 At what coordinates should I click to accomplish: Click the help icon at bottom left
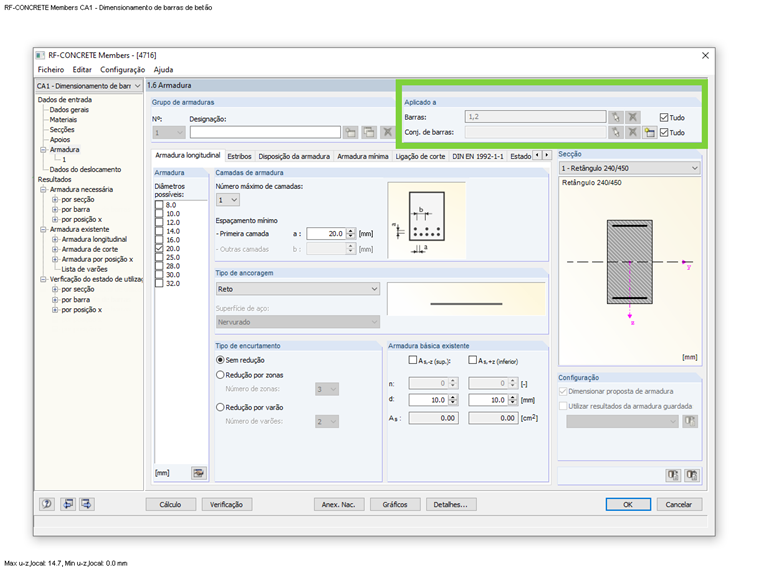point(47,504)
